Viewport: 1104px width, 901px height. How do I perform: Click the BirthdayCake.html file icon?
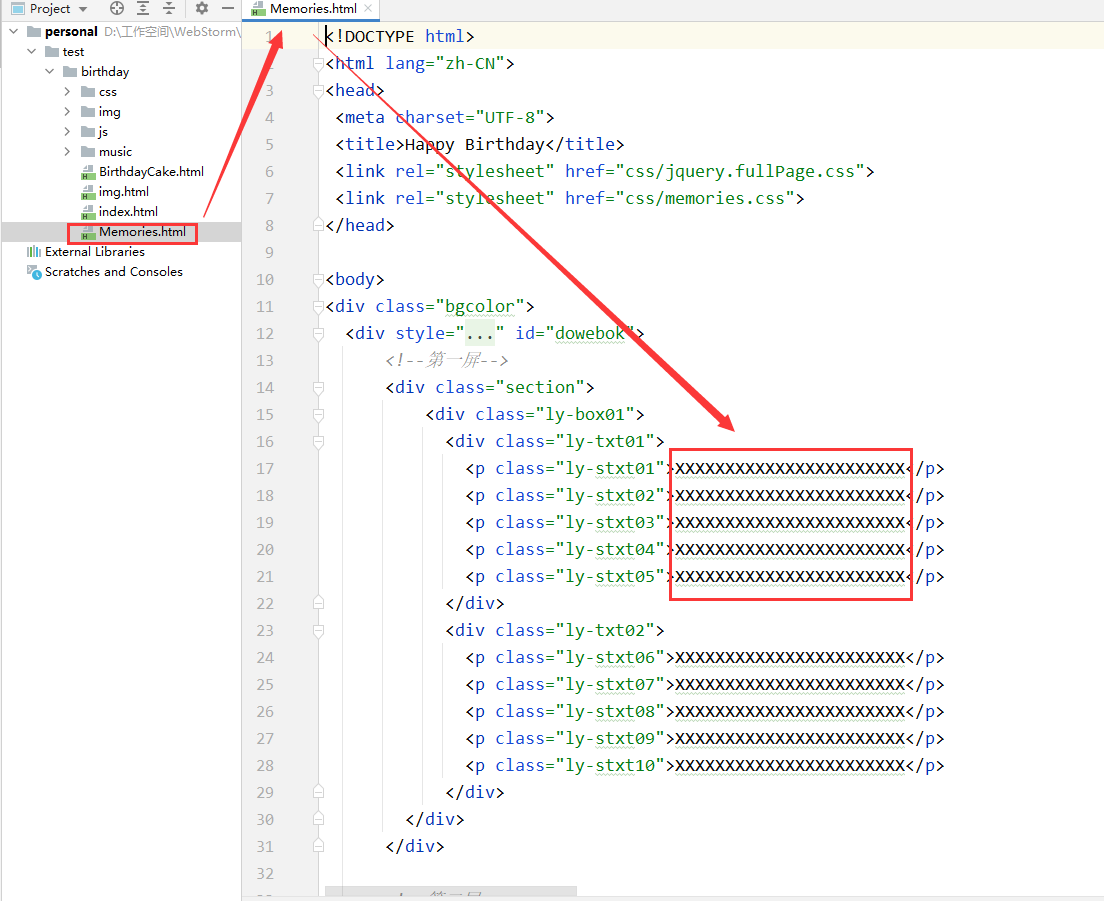[x=88, y=172]
